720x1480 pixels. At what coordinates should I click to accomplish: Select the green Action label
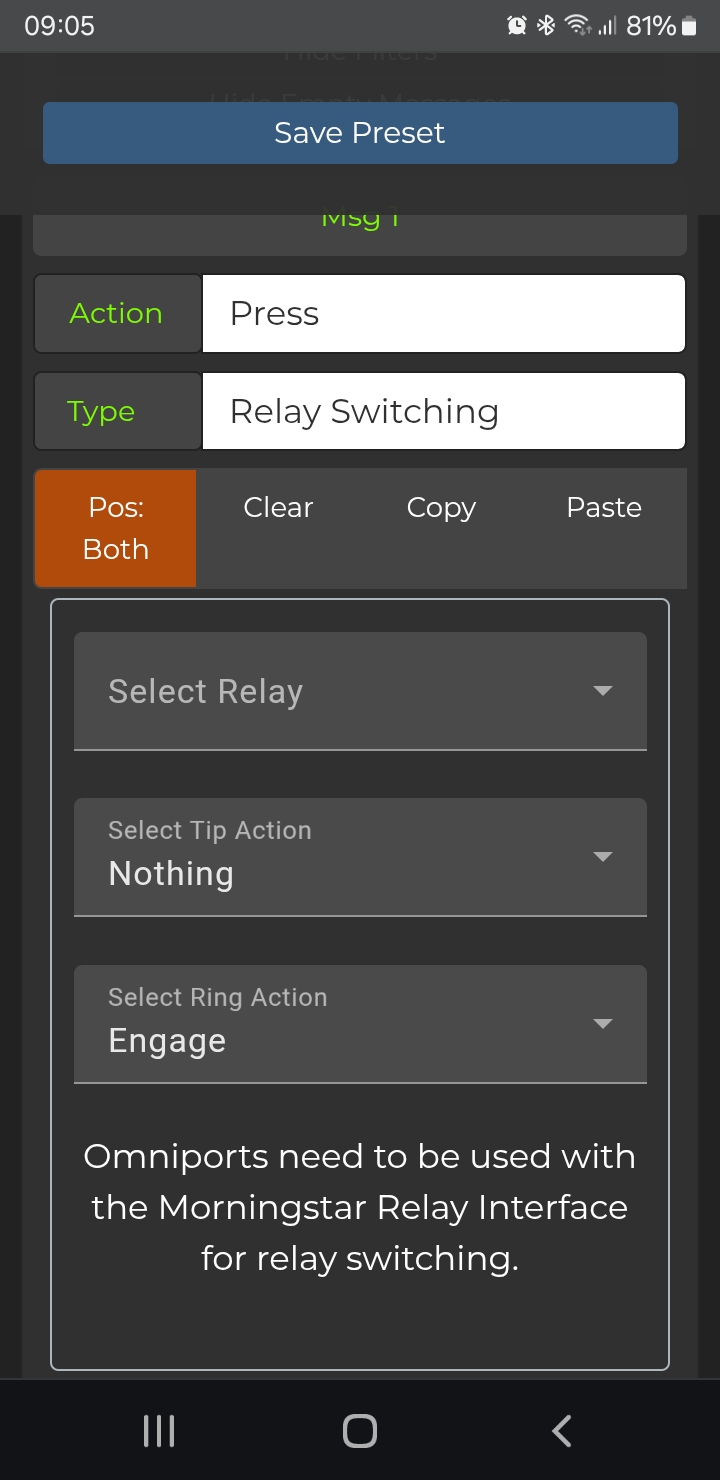pyautogui.click(x=116, y=314)
